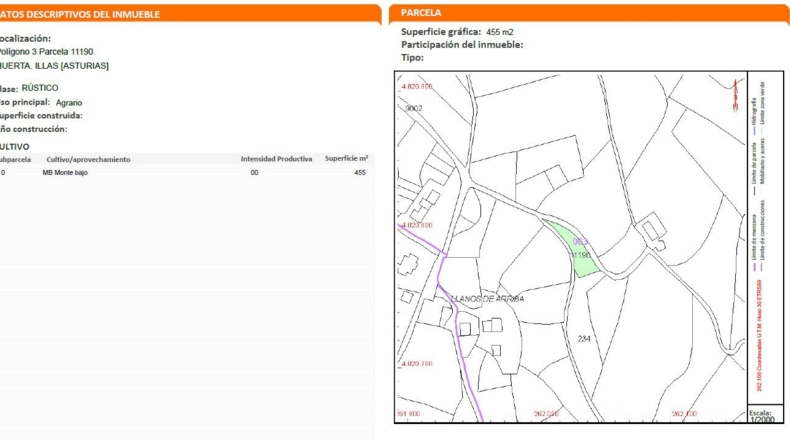Click the PARCELA section header
Image resolution: width=790 pixels, height=440 pixels.
click(589, 13)
